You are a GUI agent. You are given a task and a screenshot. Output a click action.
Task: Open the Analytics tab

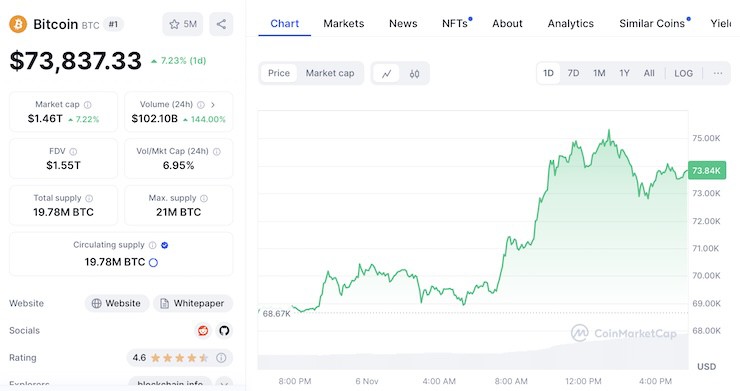click(571, 24)
